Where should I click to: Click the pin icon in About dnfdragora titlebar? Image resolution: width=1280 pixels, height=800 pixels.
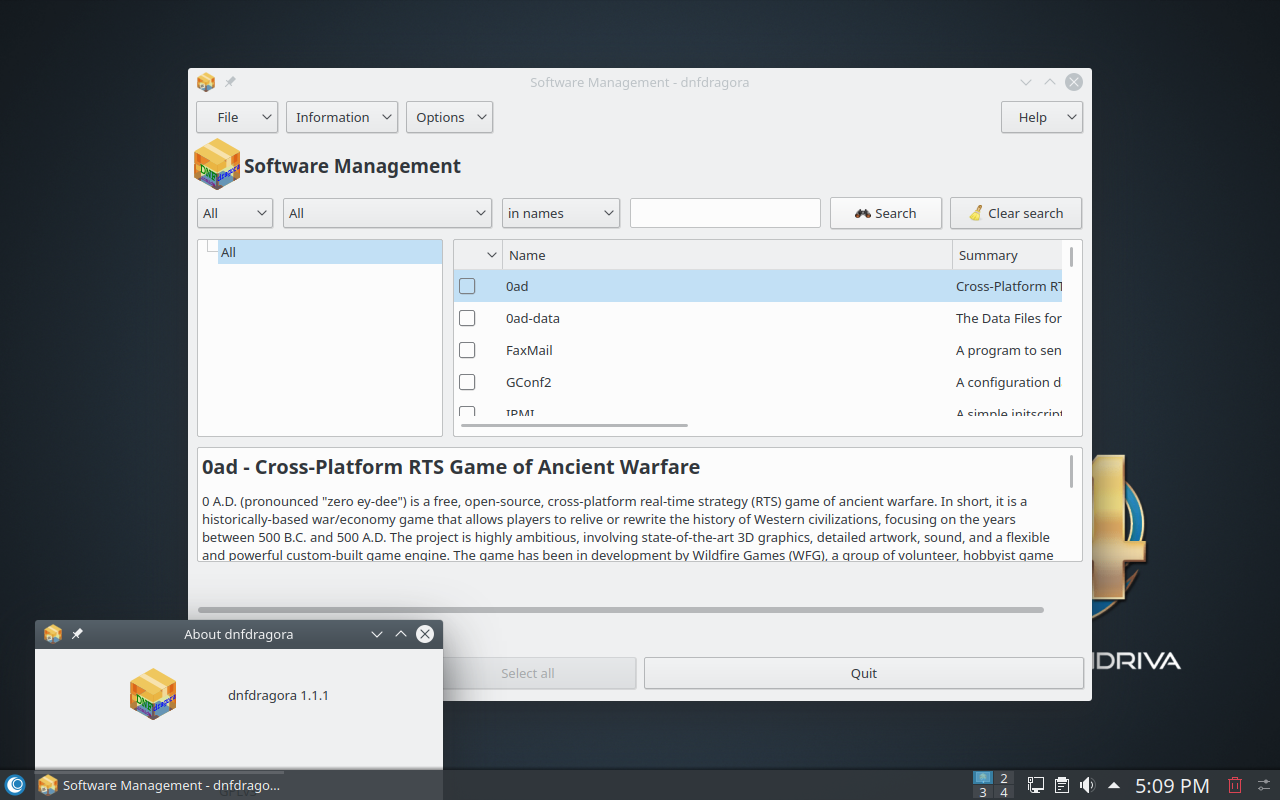pyautogui.click(x=77, y=634)
